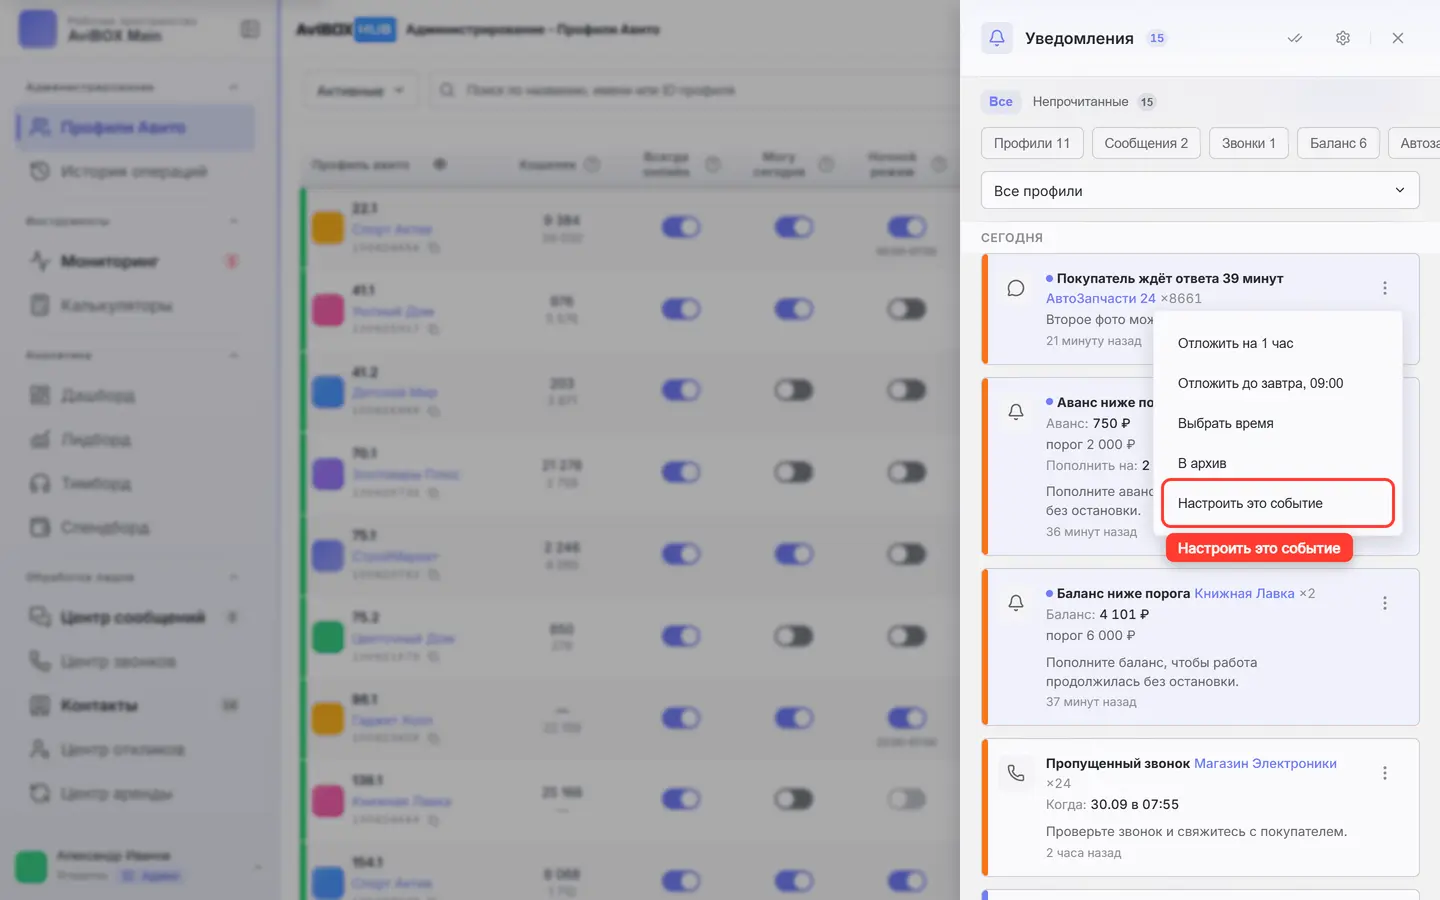This screenshot has width=1440, height=900.
Task: Click the bell icon beside Уведомления title
Action: coord(997,38)
